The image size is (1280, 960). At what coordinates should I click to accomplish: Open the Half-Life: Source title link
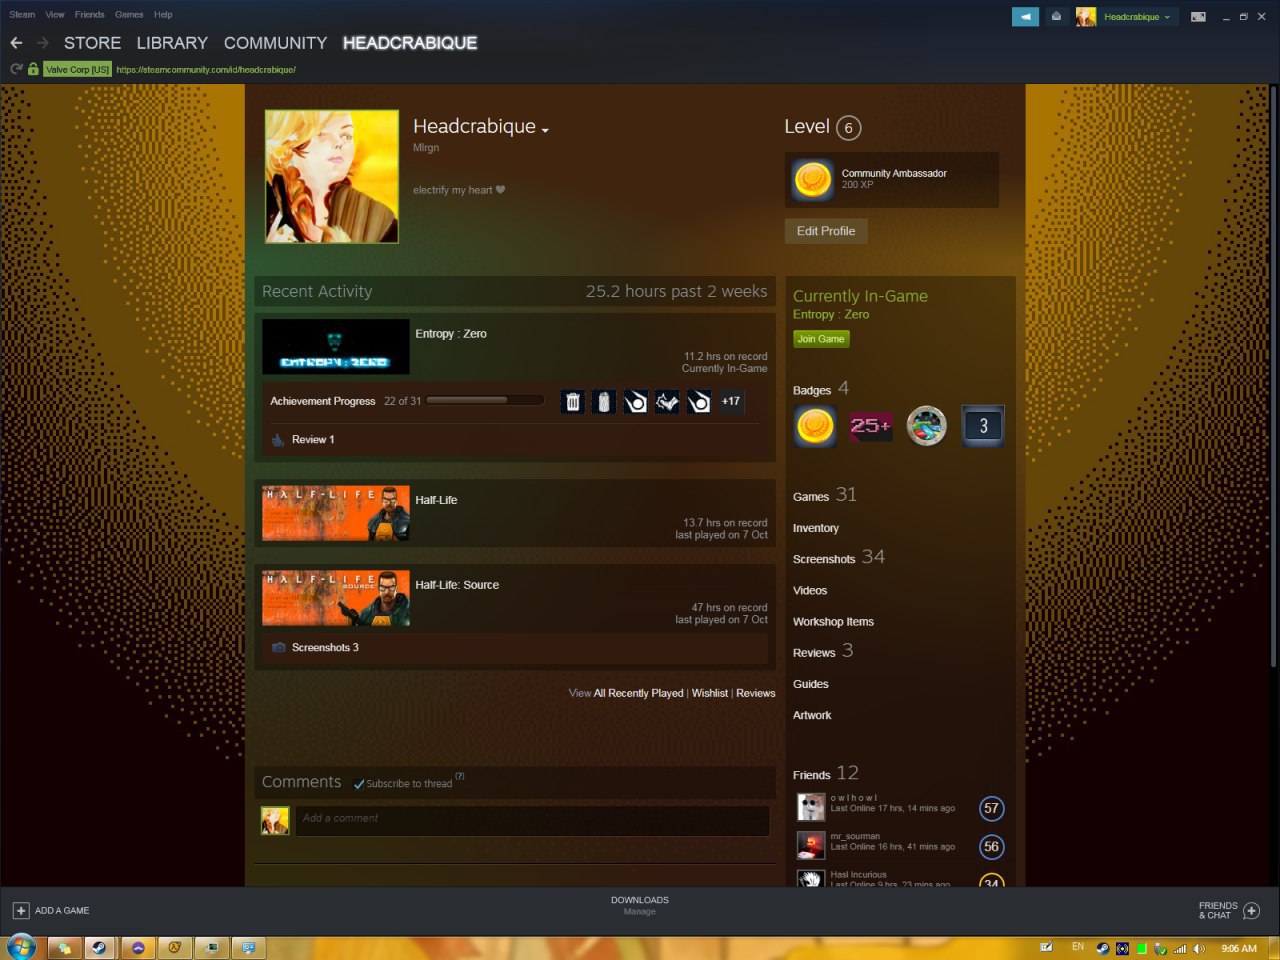pos(457,585)
